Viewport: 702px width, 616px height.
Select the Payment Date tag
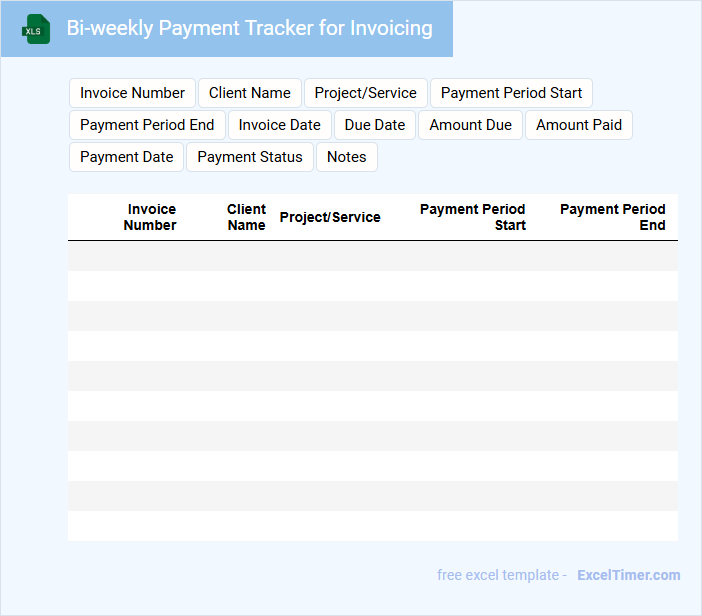point(126,157)
